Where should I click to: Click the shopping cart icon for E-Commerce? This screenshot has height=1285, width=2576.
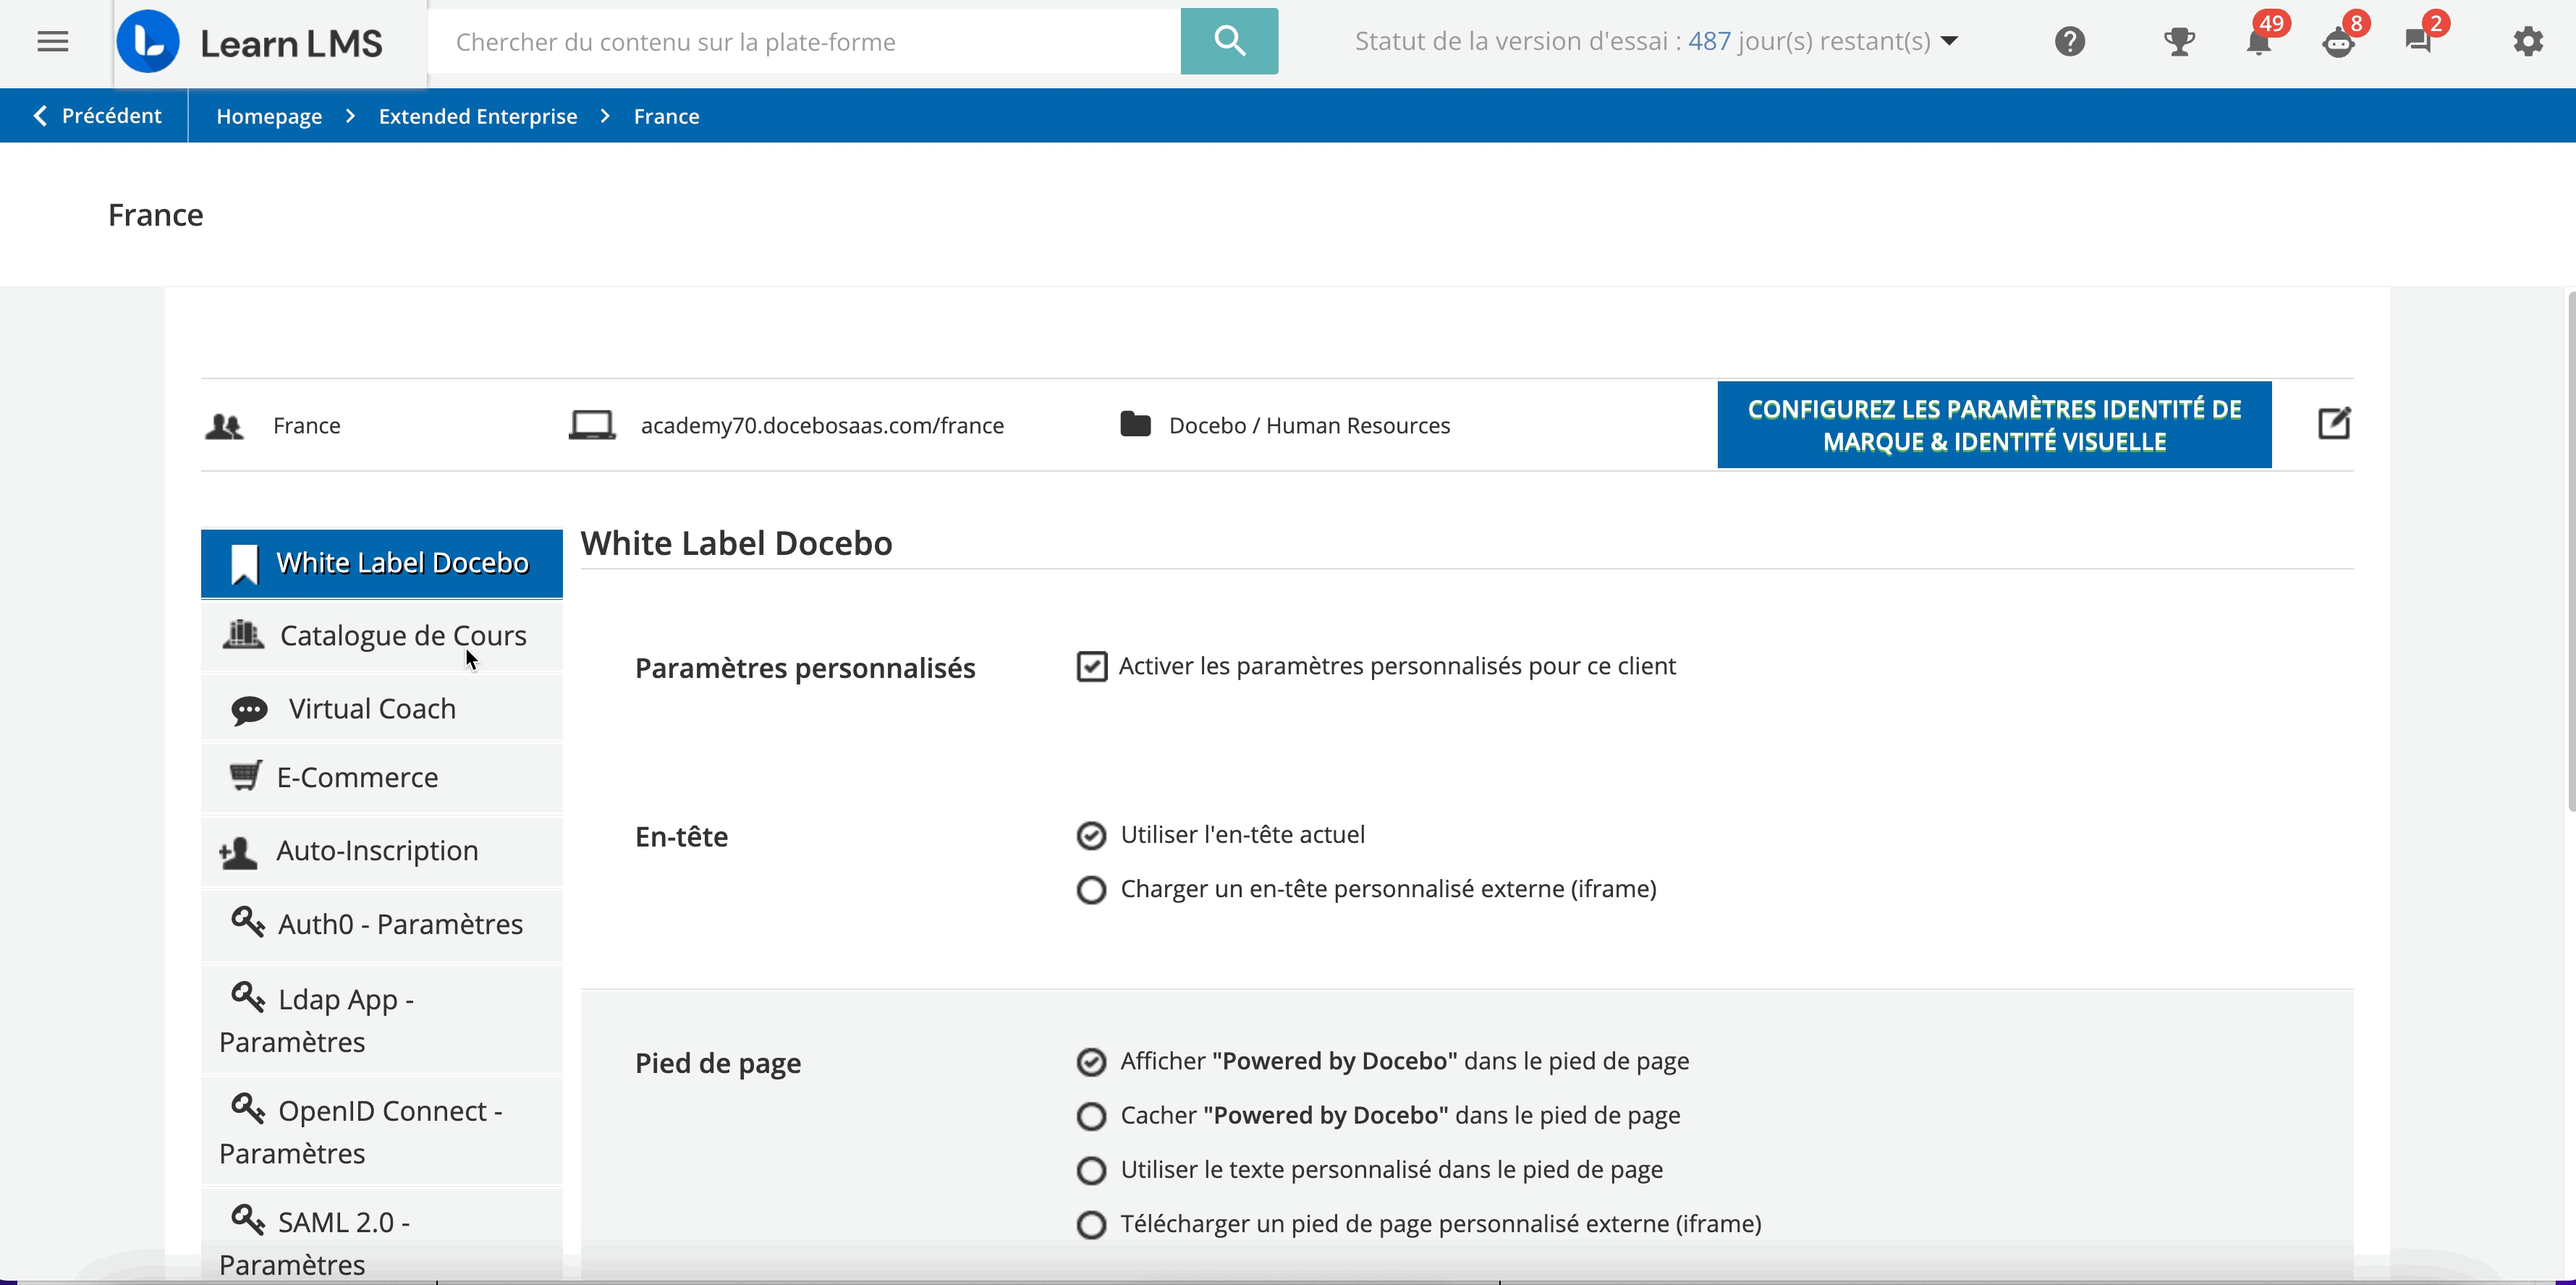246,776
